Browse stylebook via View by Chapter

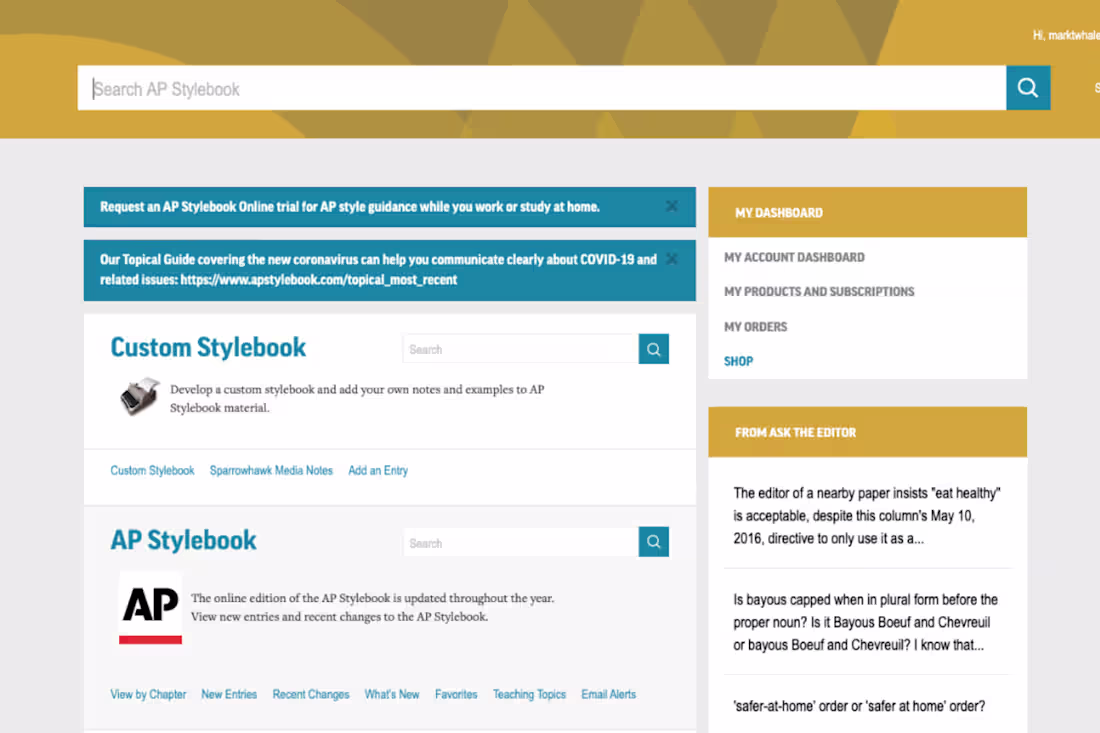tap(148, 693)
